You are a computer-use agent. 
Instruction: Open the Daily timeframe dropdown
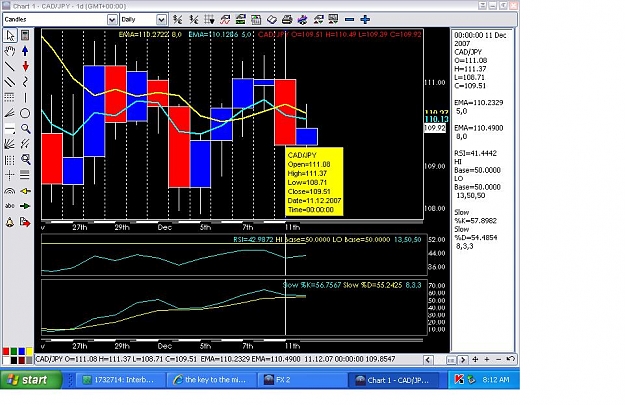coord(161,20)
